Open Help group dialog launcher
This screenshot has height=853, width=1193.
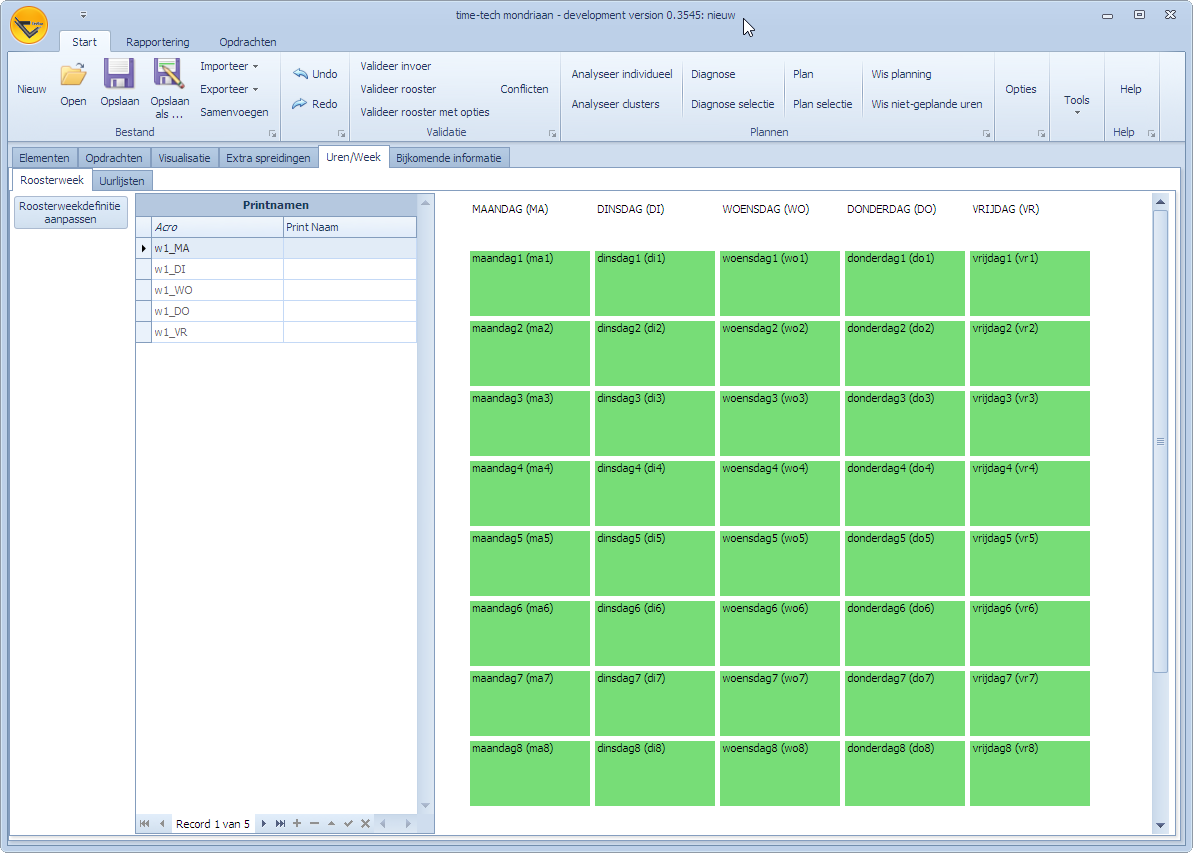[1152, 133]
